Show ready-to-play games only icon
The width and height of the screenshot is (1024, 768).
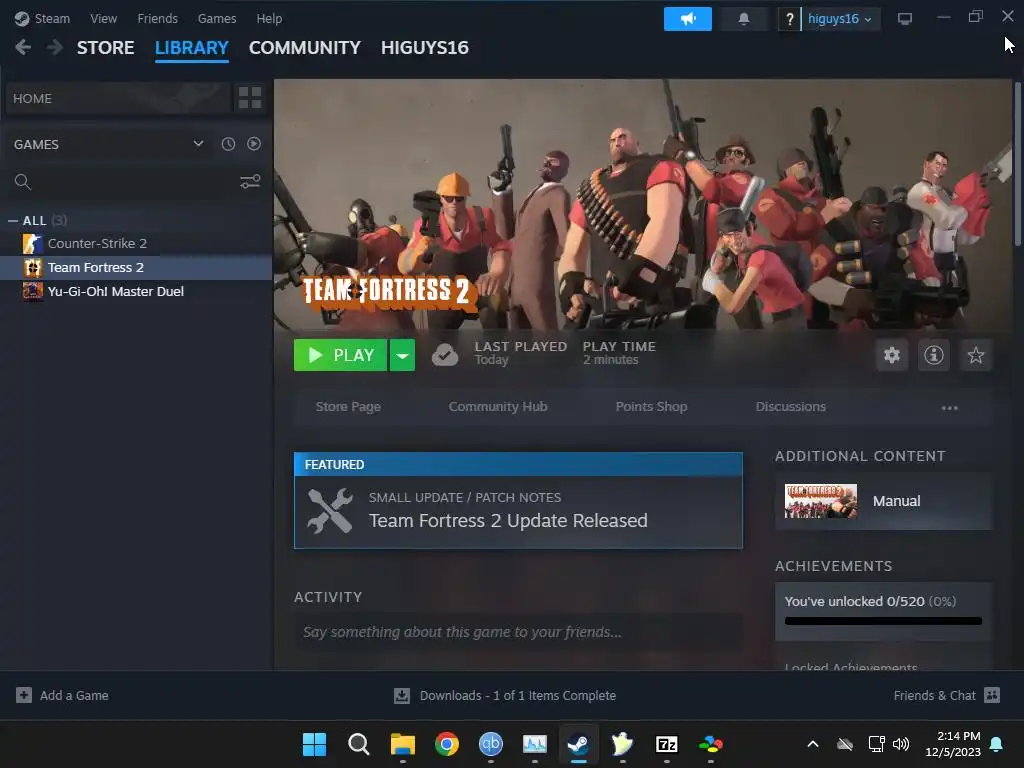(x=254, y=144)
